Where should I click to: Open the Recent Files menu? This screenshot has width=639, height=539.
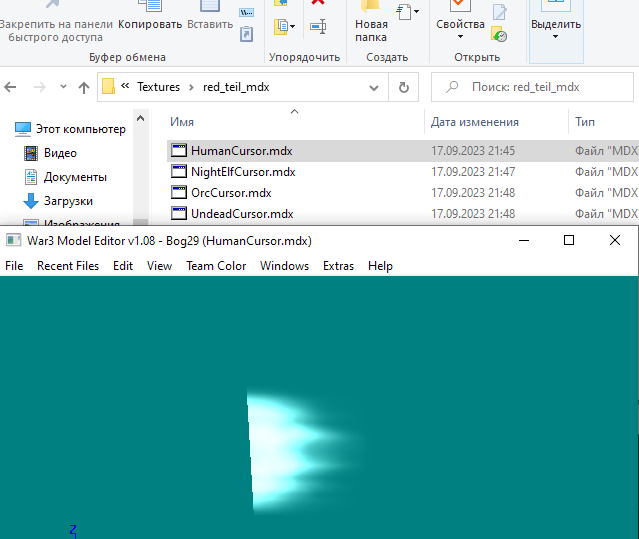click(68, 266)
